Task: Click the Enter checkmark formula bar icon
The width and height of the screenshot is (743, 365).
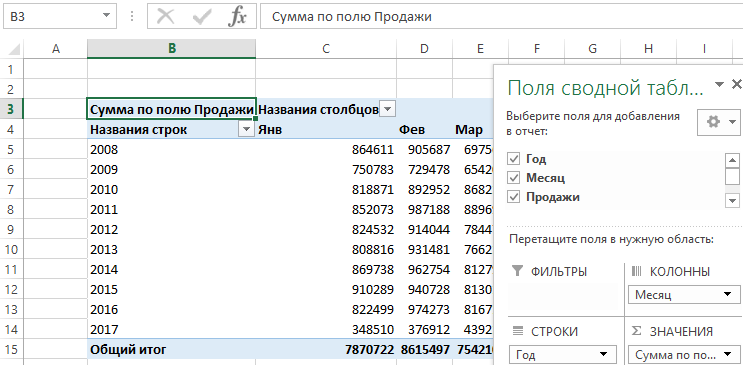Action: (202, 17)
